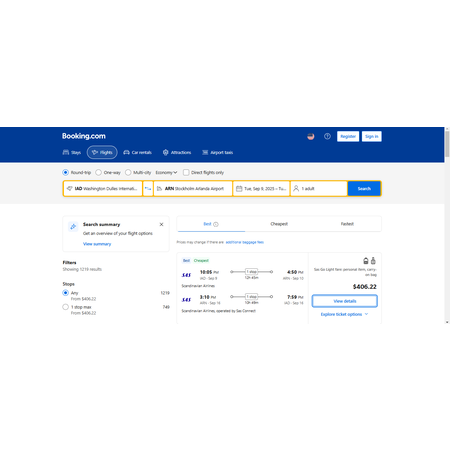Click the Best tab info icon
The width and height of the screenshot is (450, 450).
click(216, 224)
